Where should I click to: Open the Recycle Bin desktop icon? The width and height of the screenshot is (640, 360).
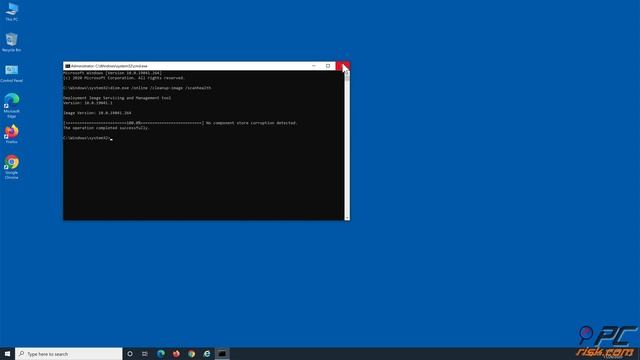[11, 42]
